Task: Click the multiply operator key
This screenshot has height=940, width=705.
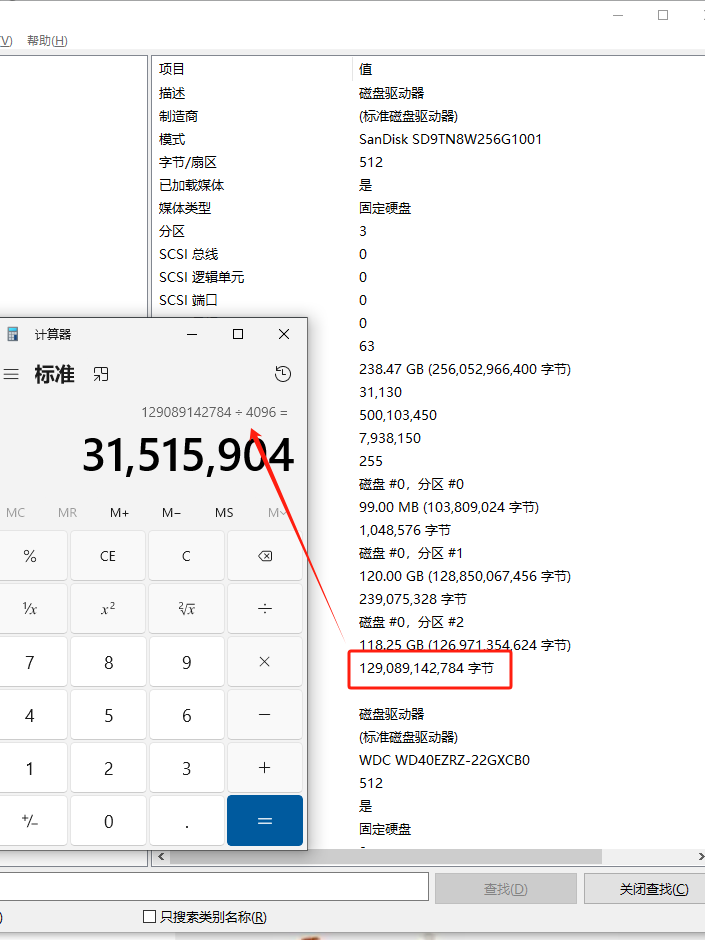Action: click(x=265, y=662)
